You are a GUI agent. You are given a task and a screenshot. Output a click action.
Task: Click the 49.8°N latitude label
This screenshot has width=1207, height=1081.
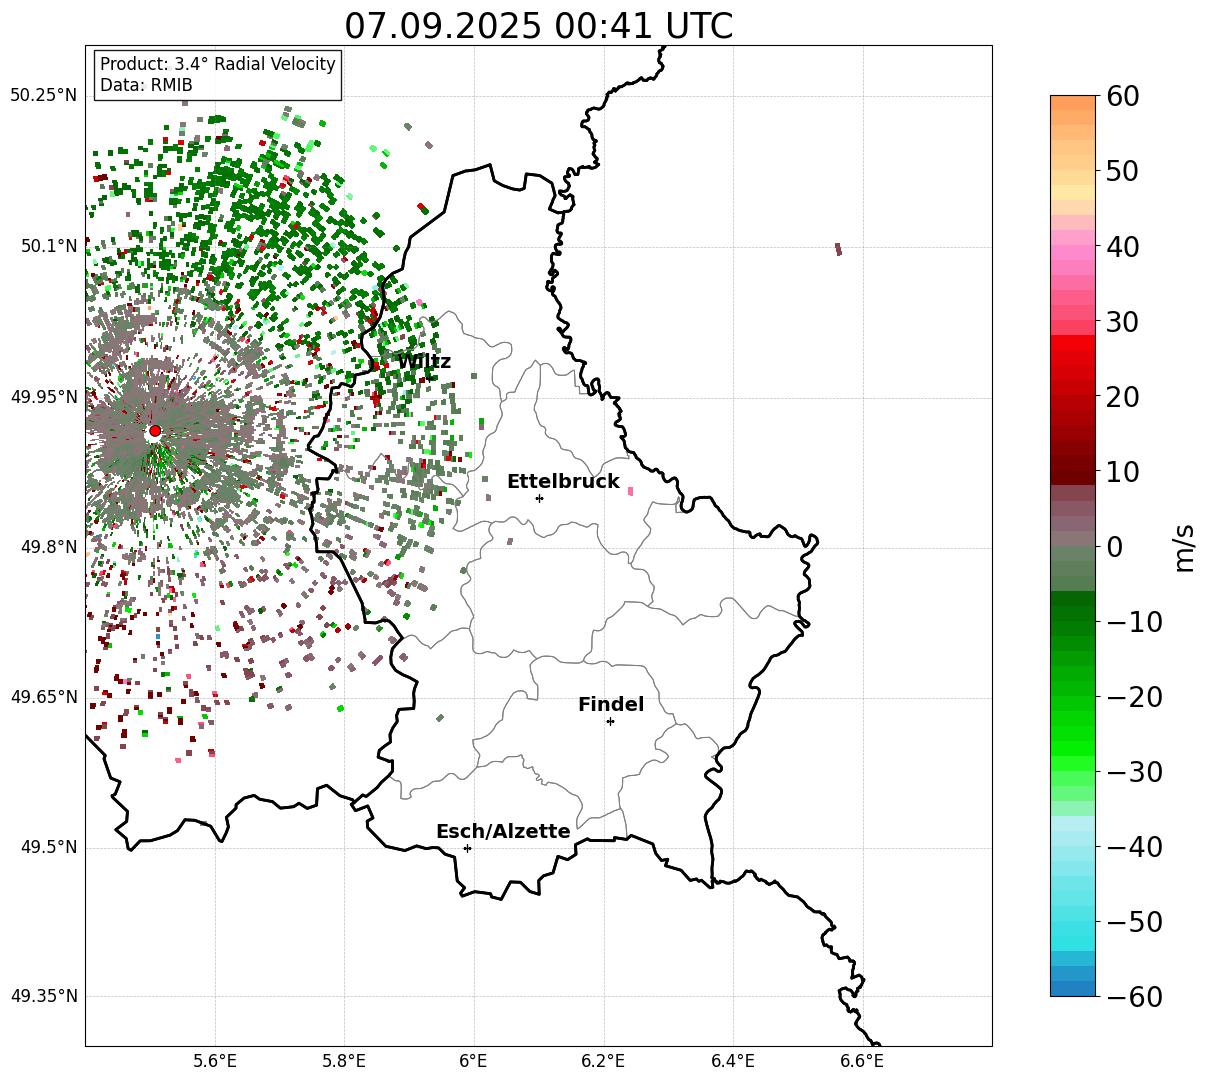[x=48, y=547]
